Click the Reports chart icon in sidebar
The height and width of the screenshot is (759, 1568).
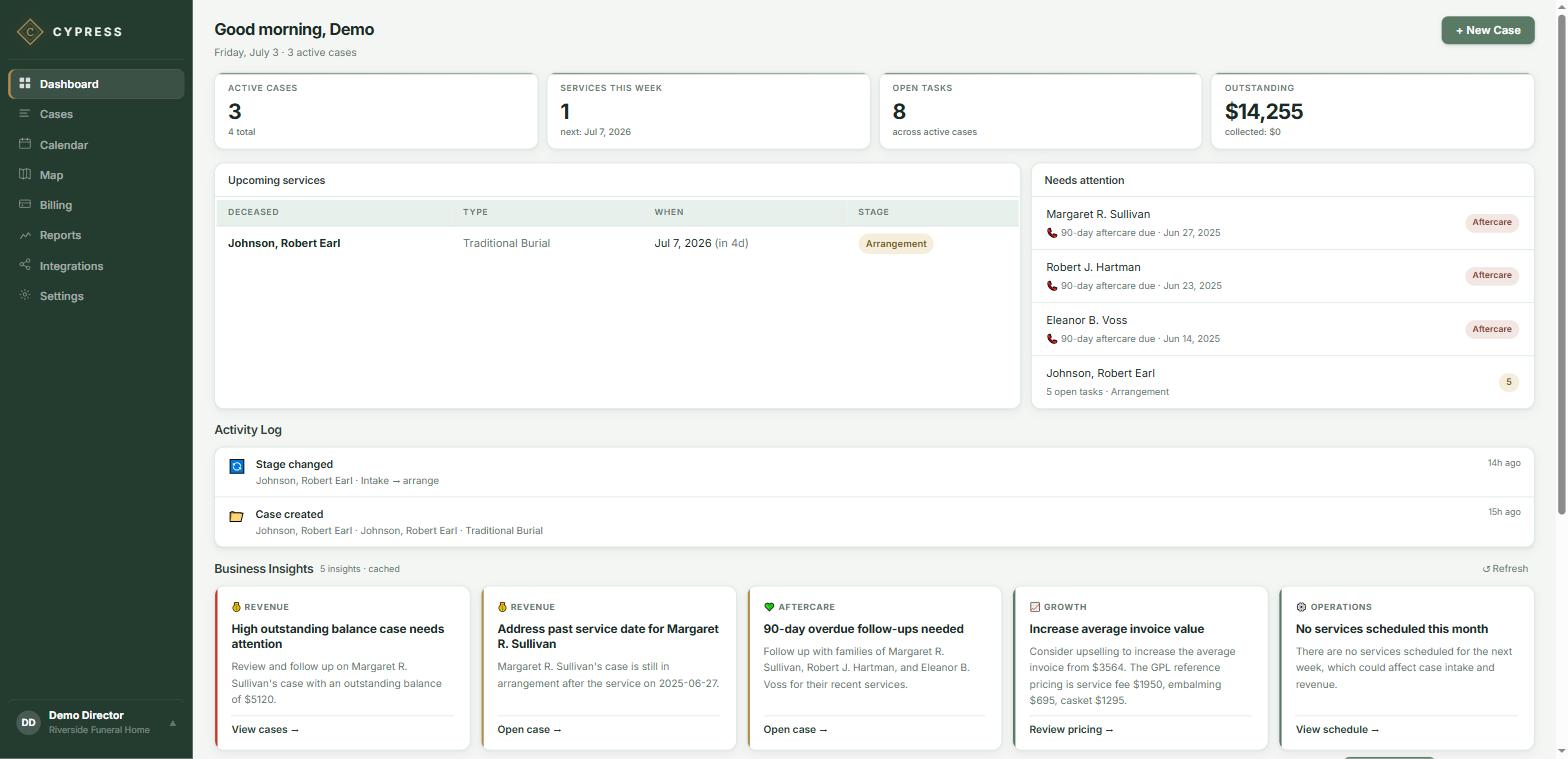pyautogui.click(x=25, y=235)
